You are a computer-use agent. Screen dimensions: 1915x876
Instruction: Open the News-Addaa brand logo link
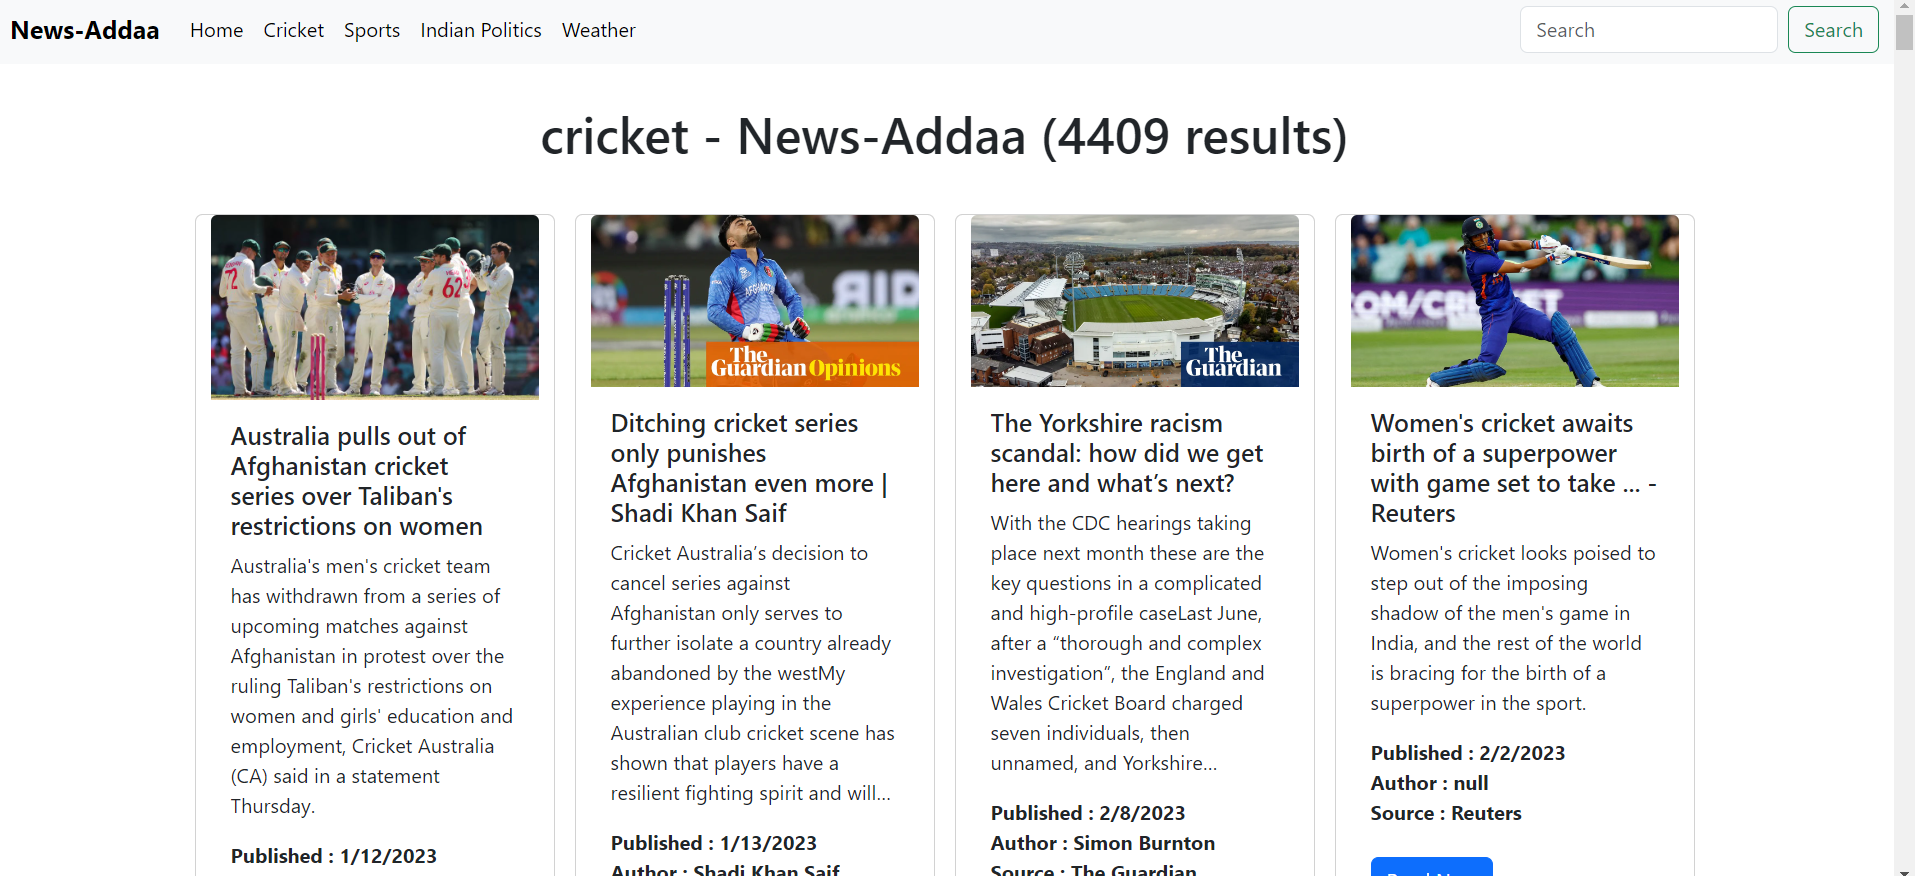point(85,30)
